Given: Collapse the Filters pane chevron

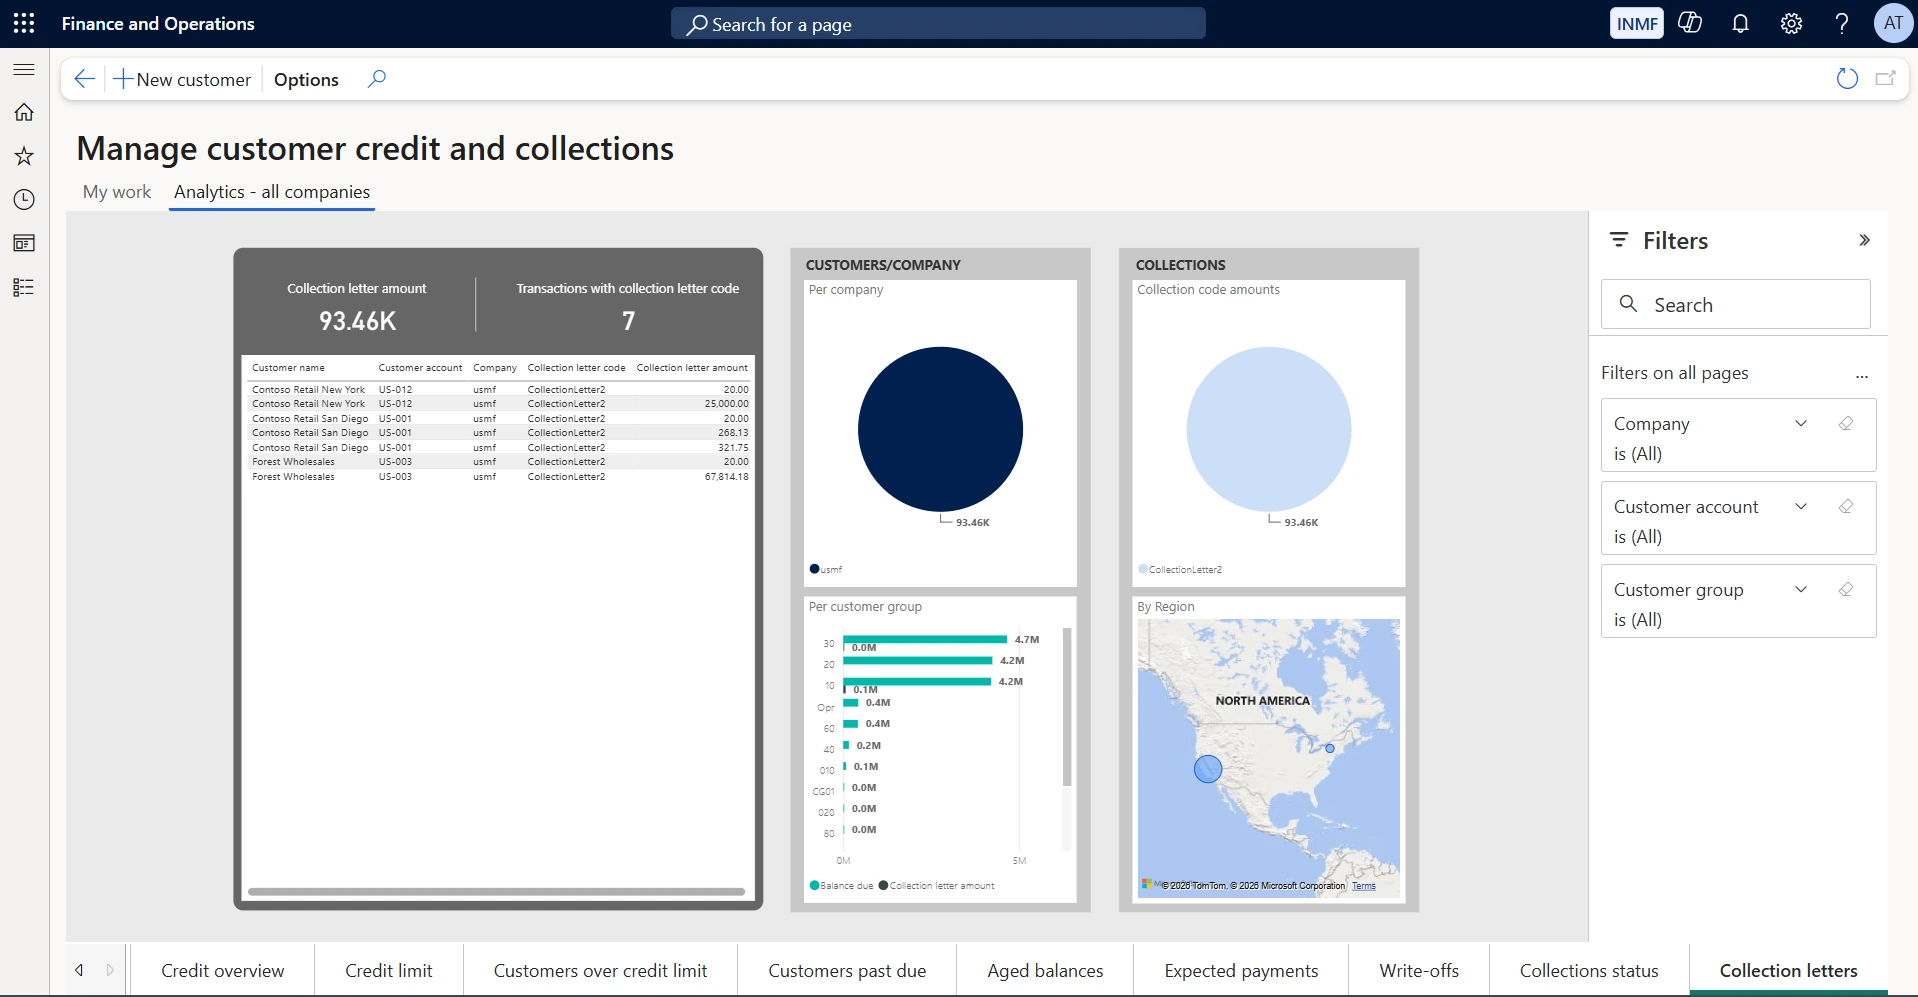Looking at the screenshot, I should tap(1864, 240).
